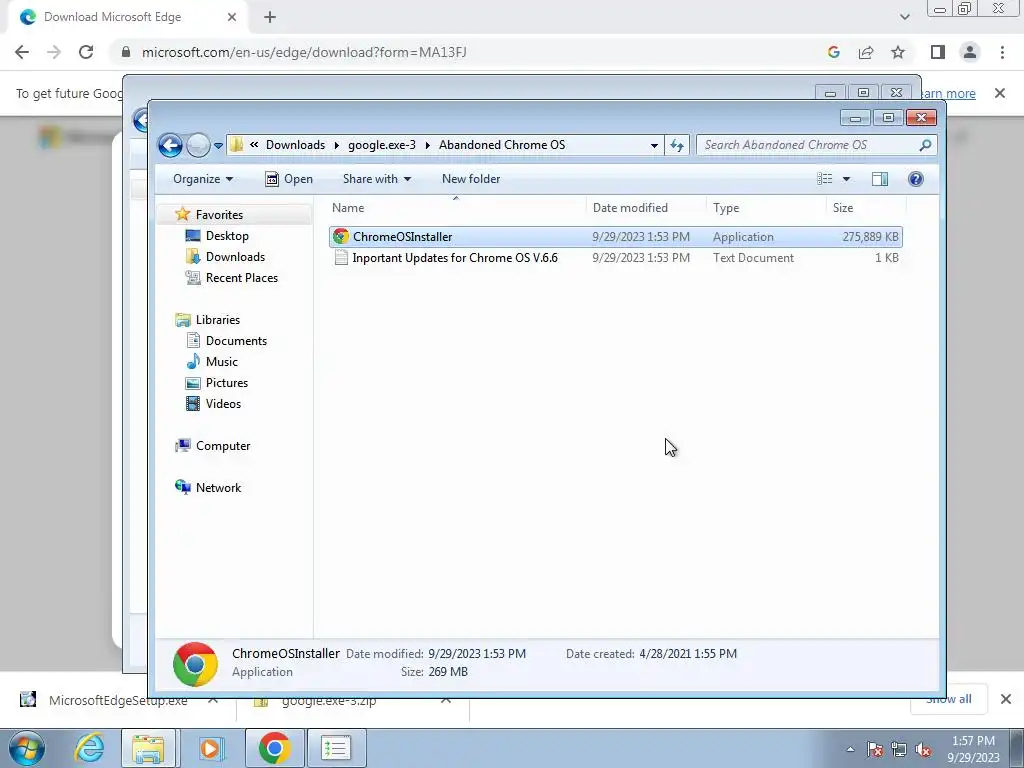The height and width of the screenshot is (768, 1024).
Task: Toggle the preview pane button
Action: [880, 179]
